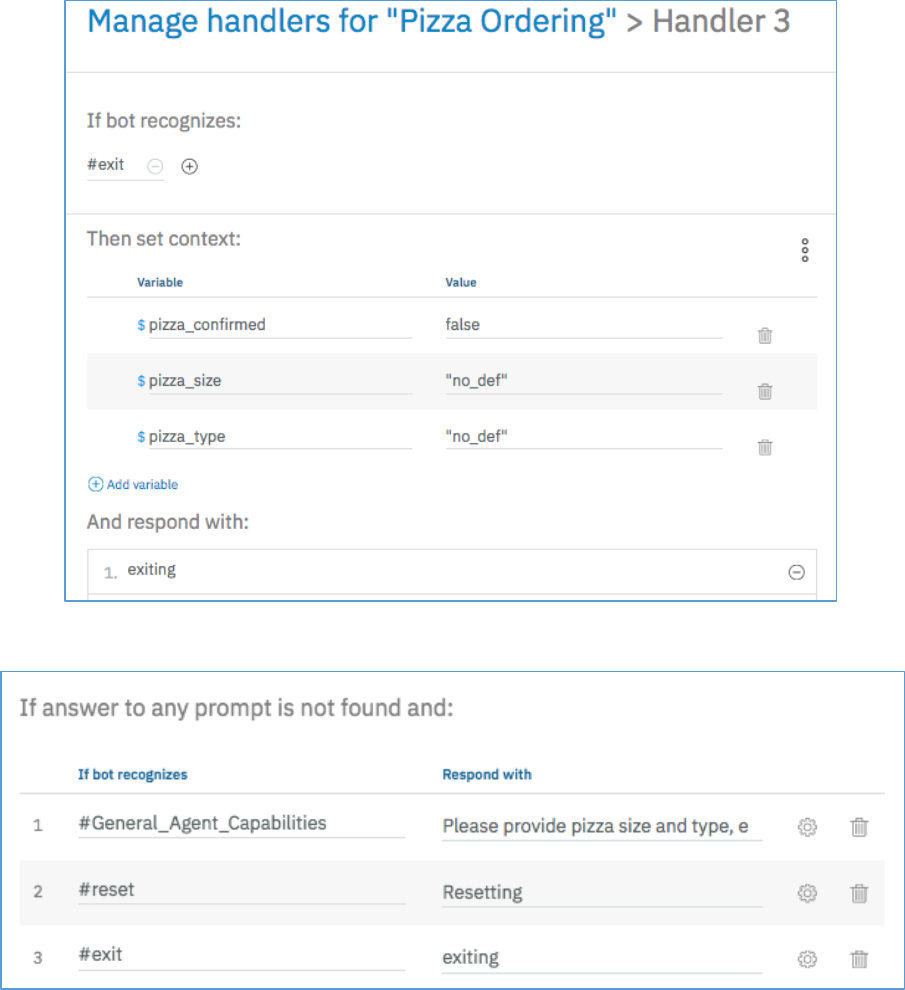Click the $pizza_size variable name field

(278, 381)
